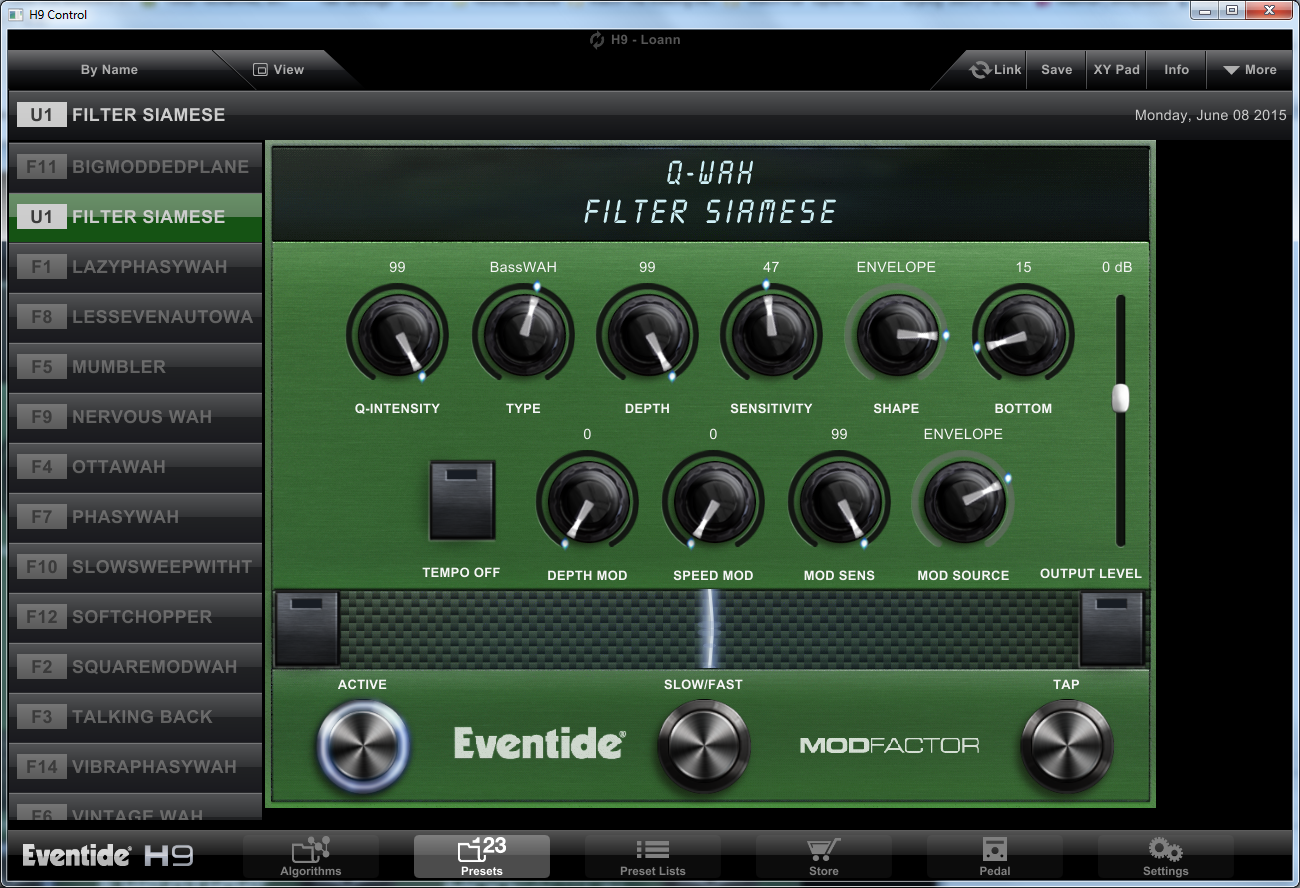Viewport: 1300px width, 888px height.
Task: Select the MUMBLER preset
Action: [135, 367]
